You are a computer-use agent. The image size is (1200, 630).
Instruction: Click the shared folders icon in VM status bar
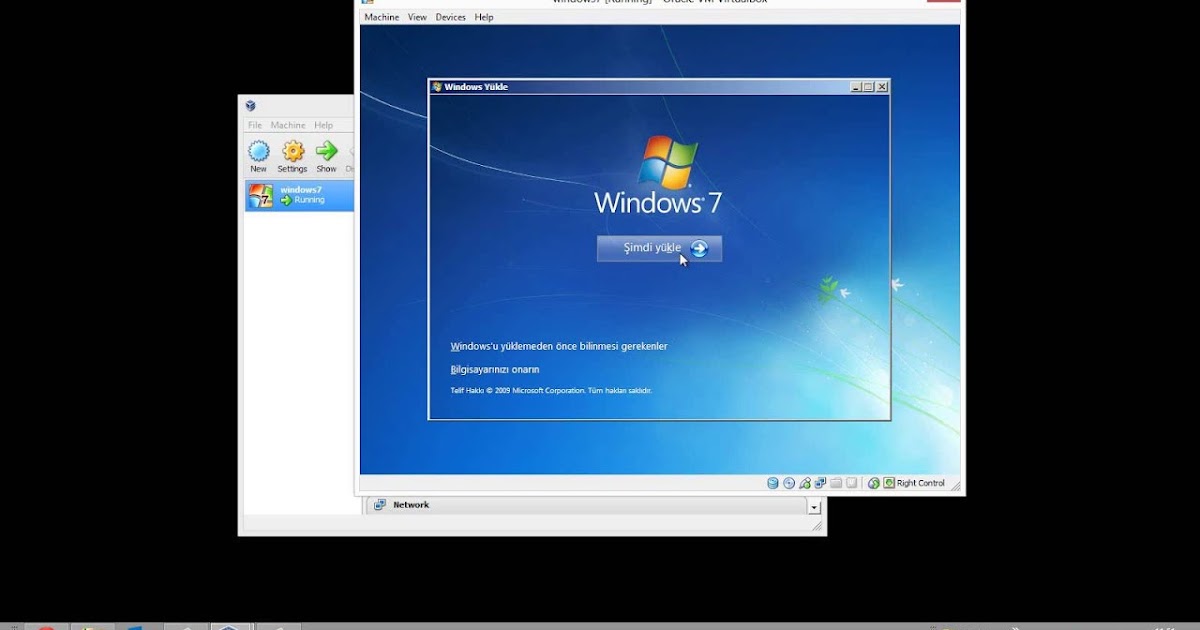click(x=836, y=483)
